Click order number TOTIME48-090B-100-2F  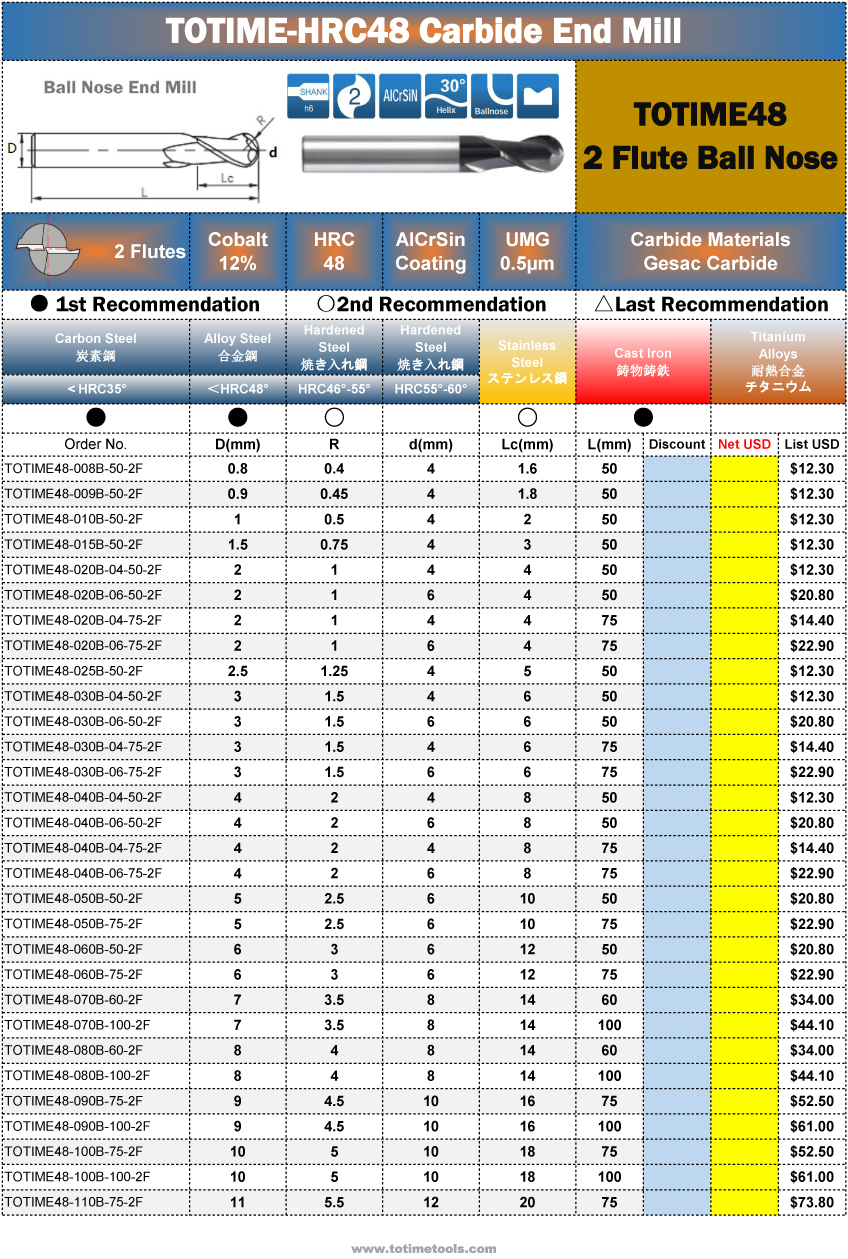click(78, 1127)
